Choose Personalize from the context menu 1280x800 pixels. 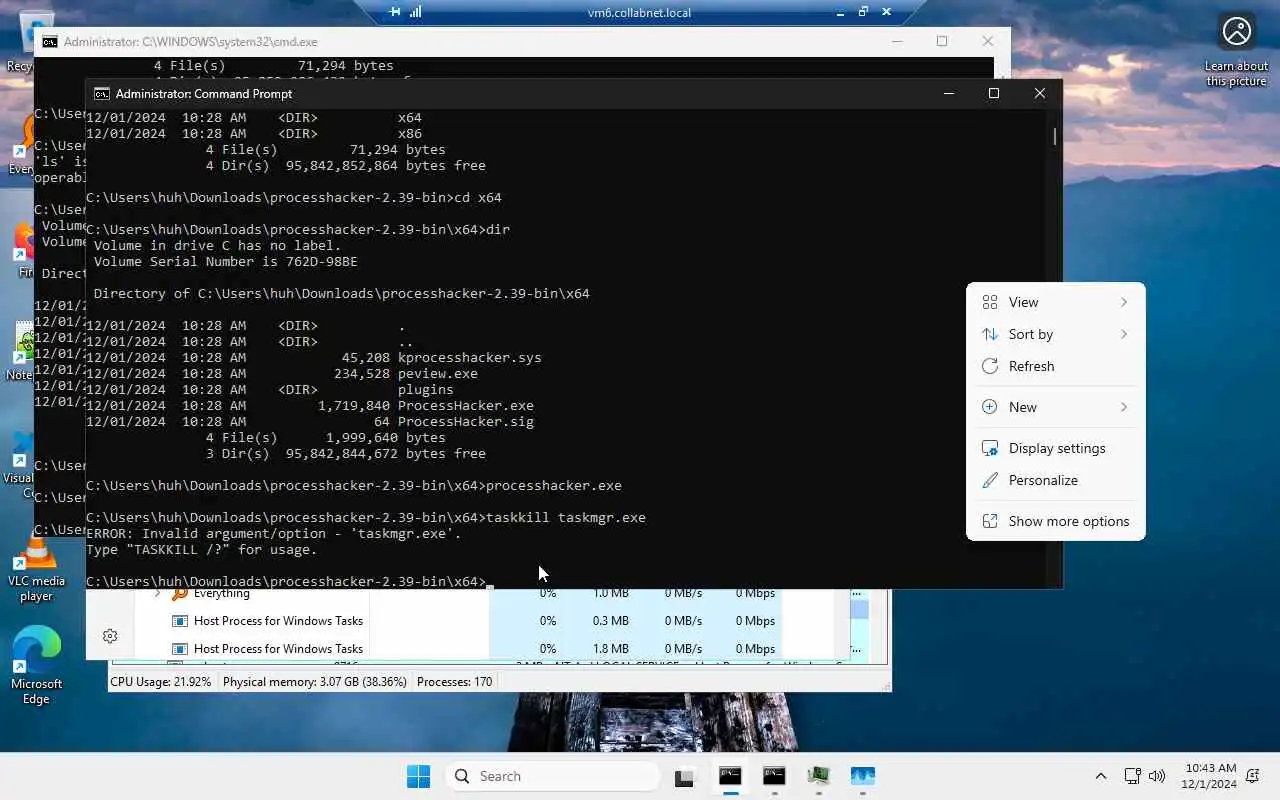(x=1055, y=480)
